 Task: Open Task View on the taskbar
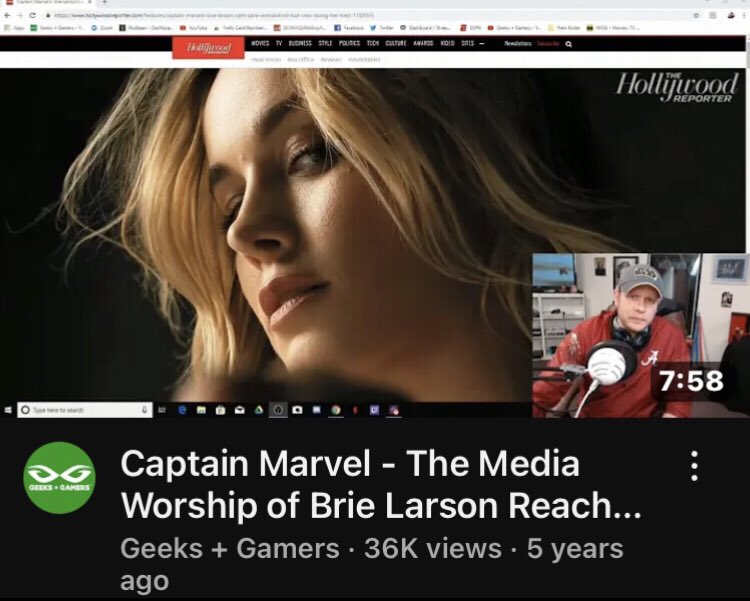tap(162, 410)
